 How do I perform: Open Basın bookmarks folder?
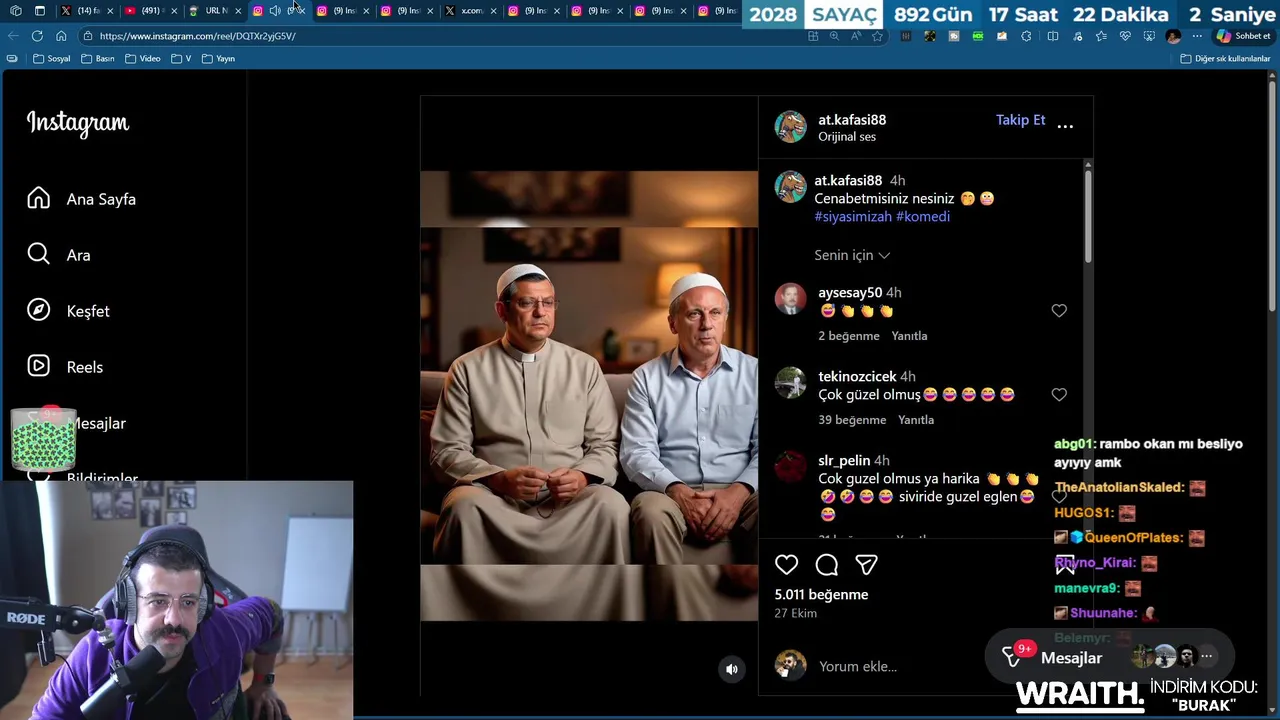(x=98, y=59)
